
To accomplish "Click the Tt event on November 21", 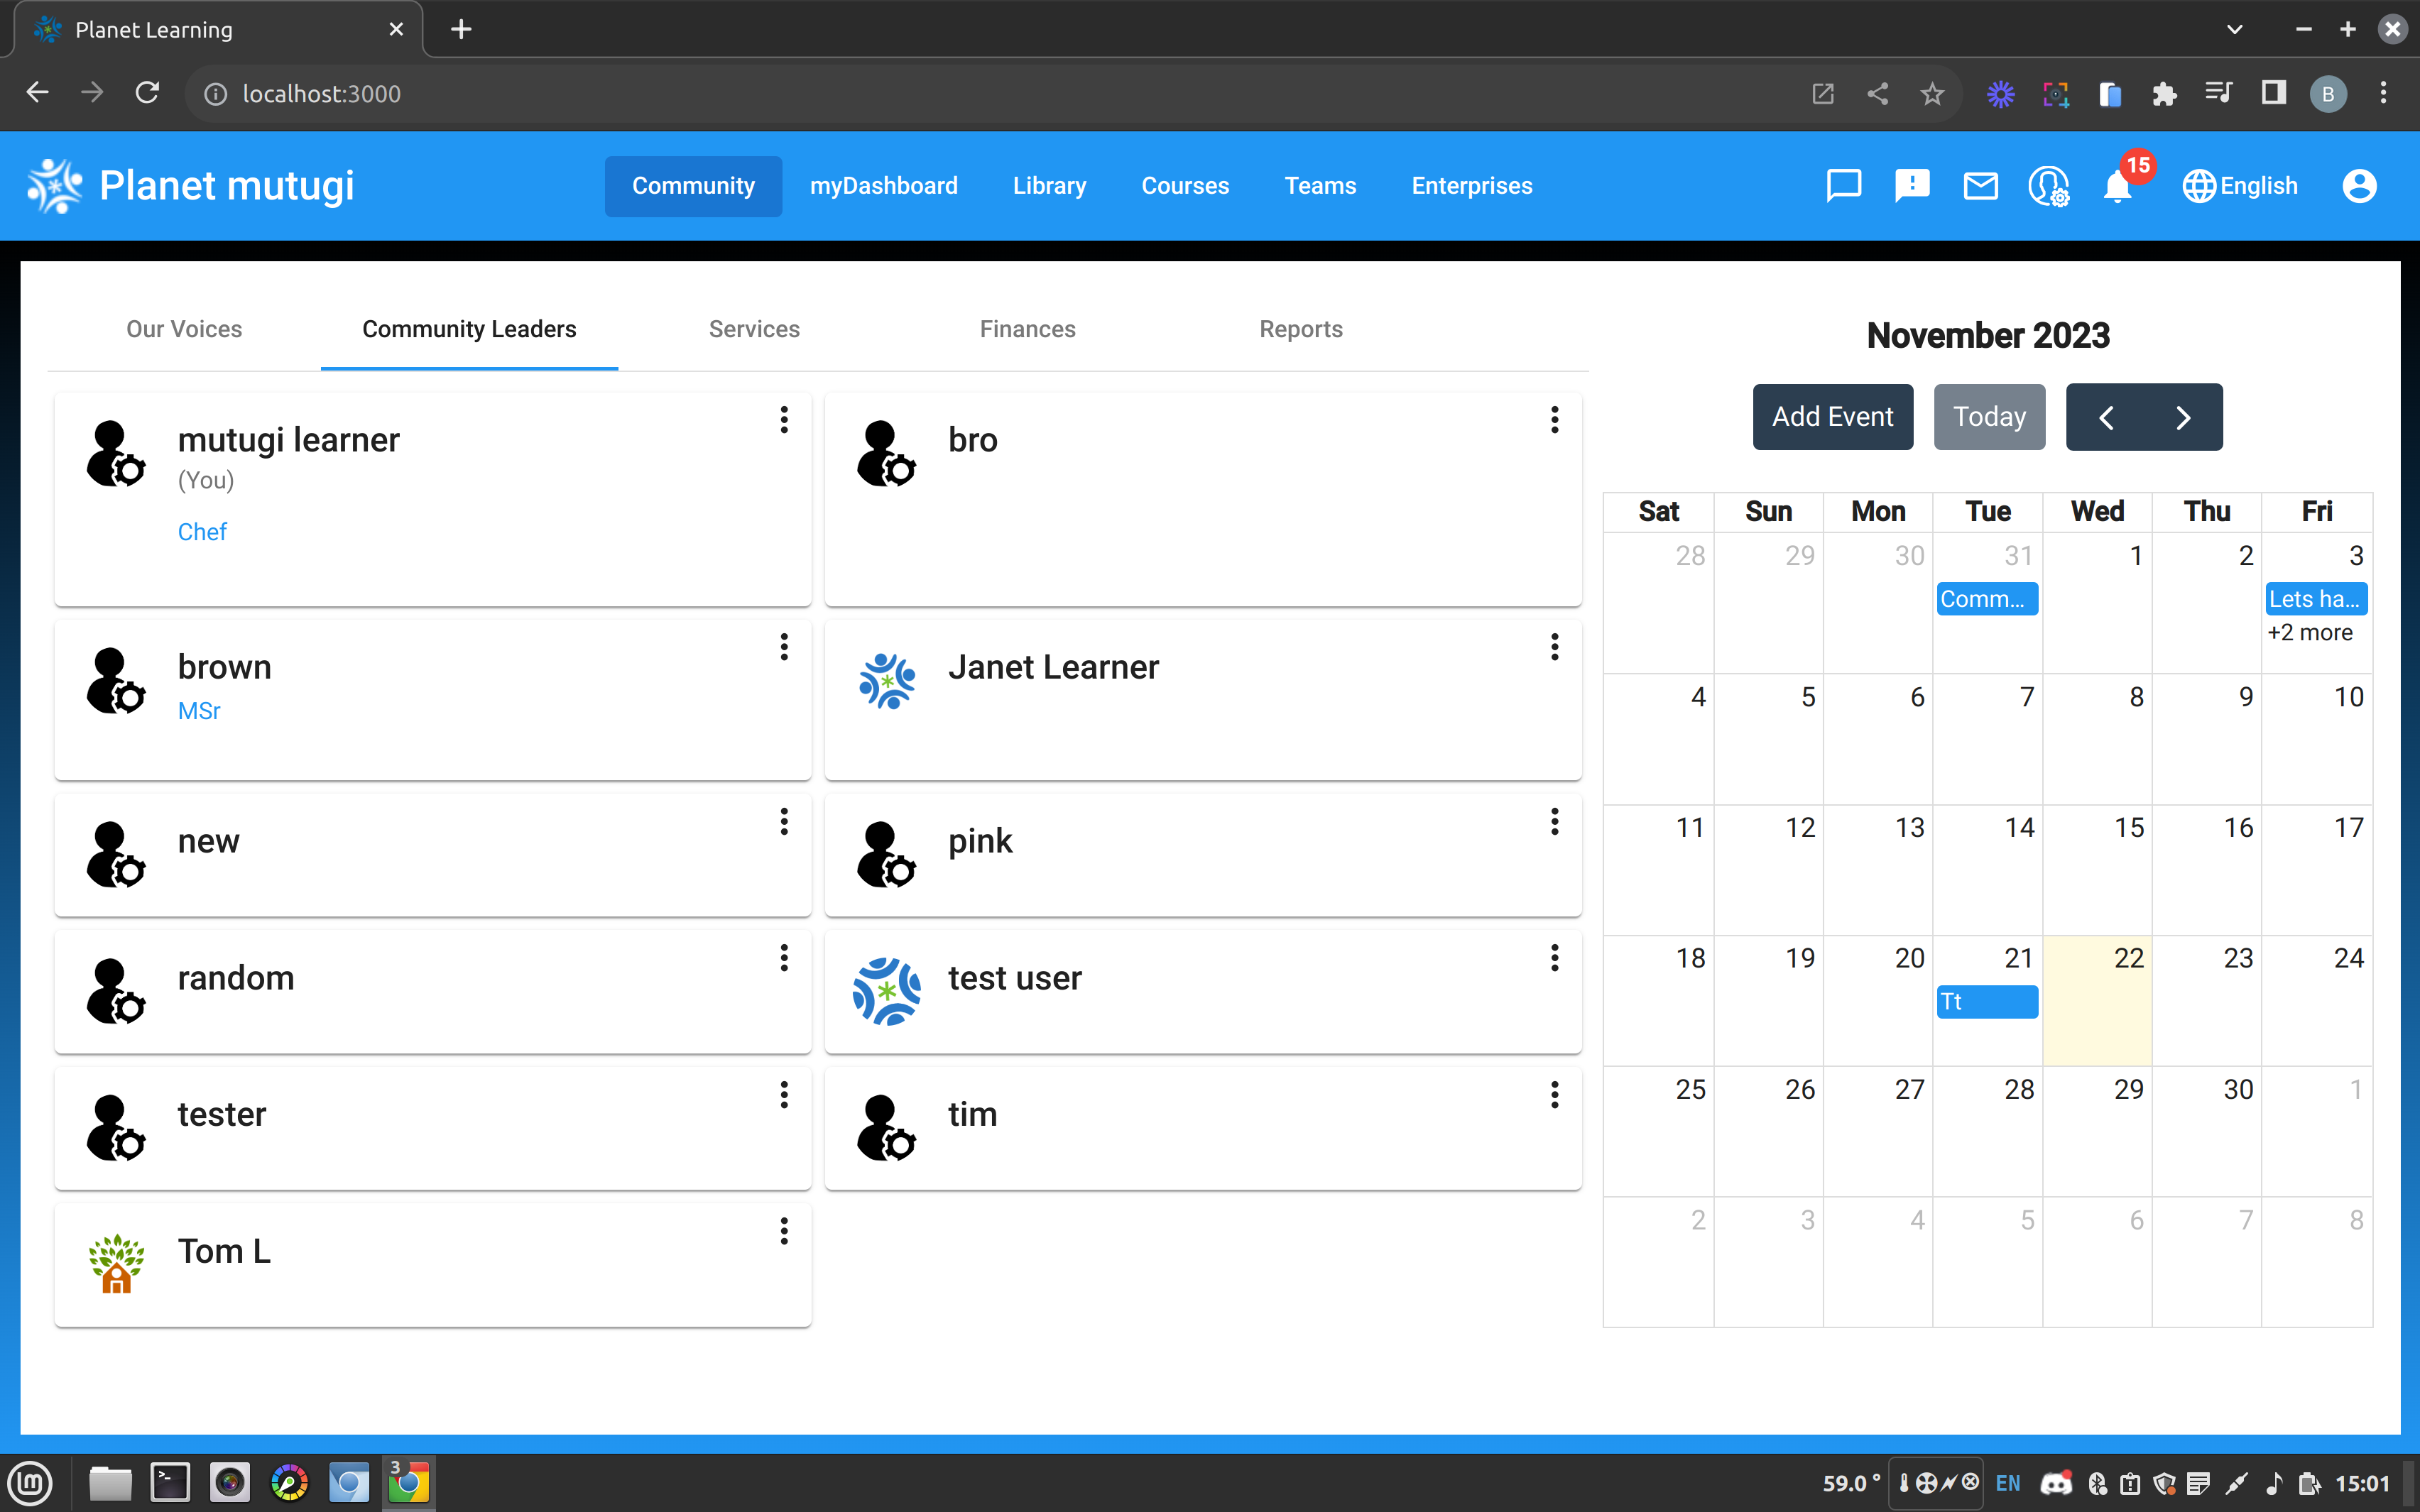I will [1987, 1001].
